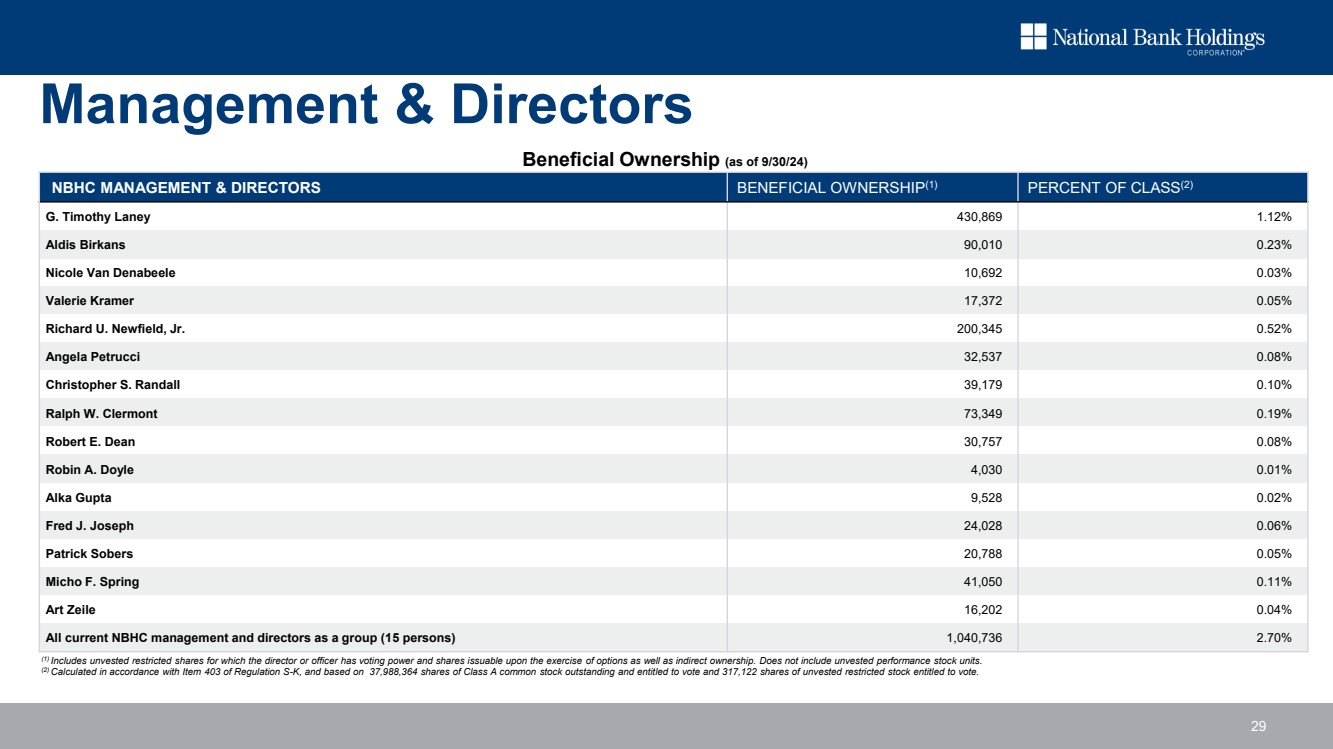Click the Regulation S-K footnote text
1333x749 pixels.
coord(510,672)
